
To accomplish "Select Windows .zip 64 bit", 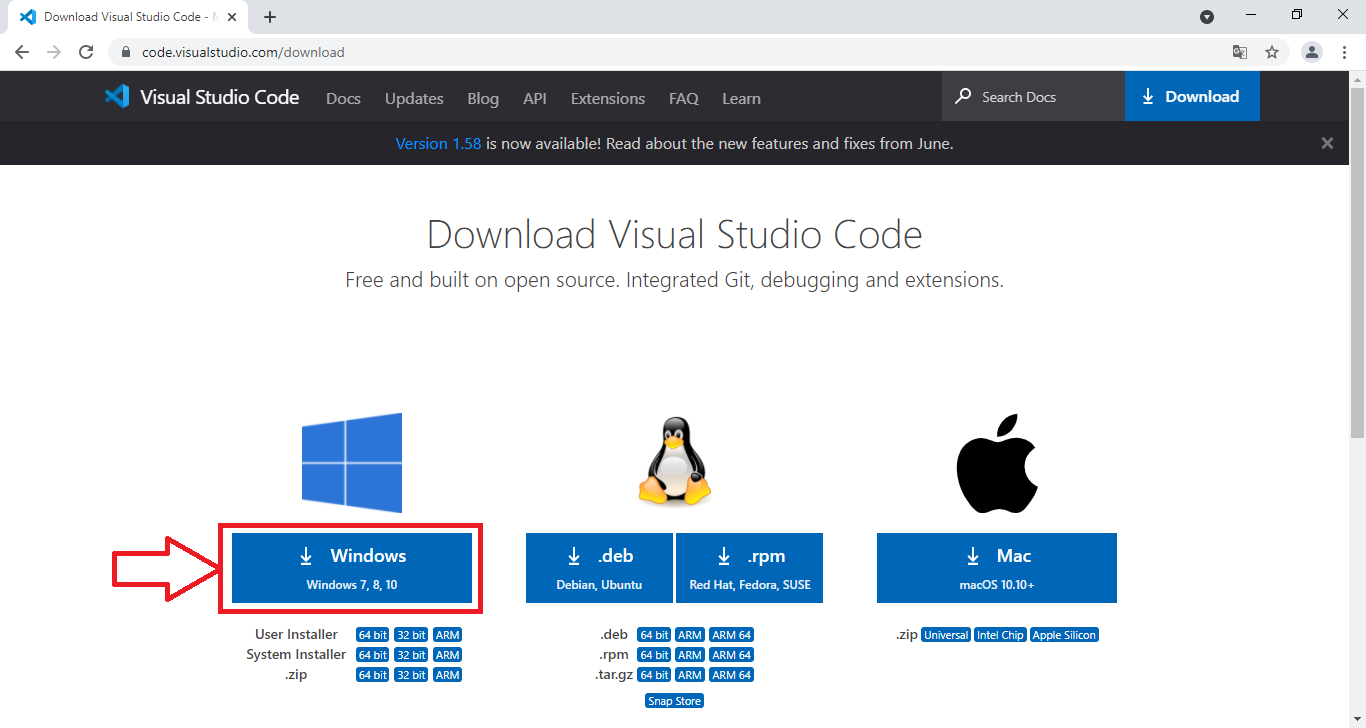I will click(x=372, y=675).
